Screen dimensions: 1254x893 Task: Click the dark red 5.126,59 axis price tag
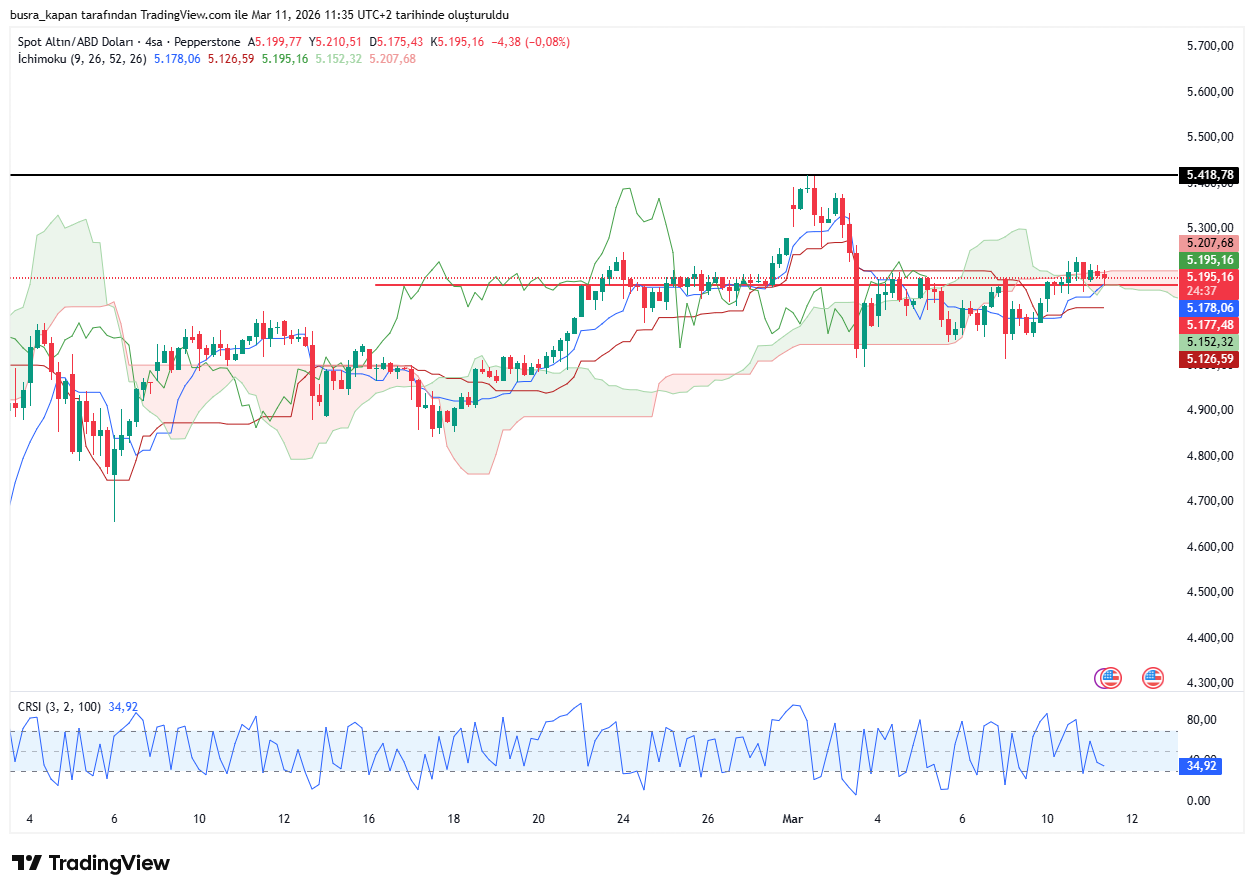tap(1210, 358)
